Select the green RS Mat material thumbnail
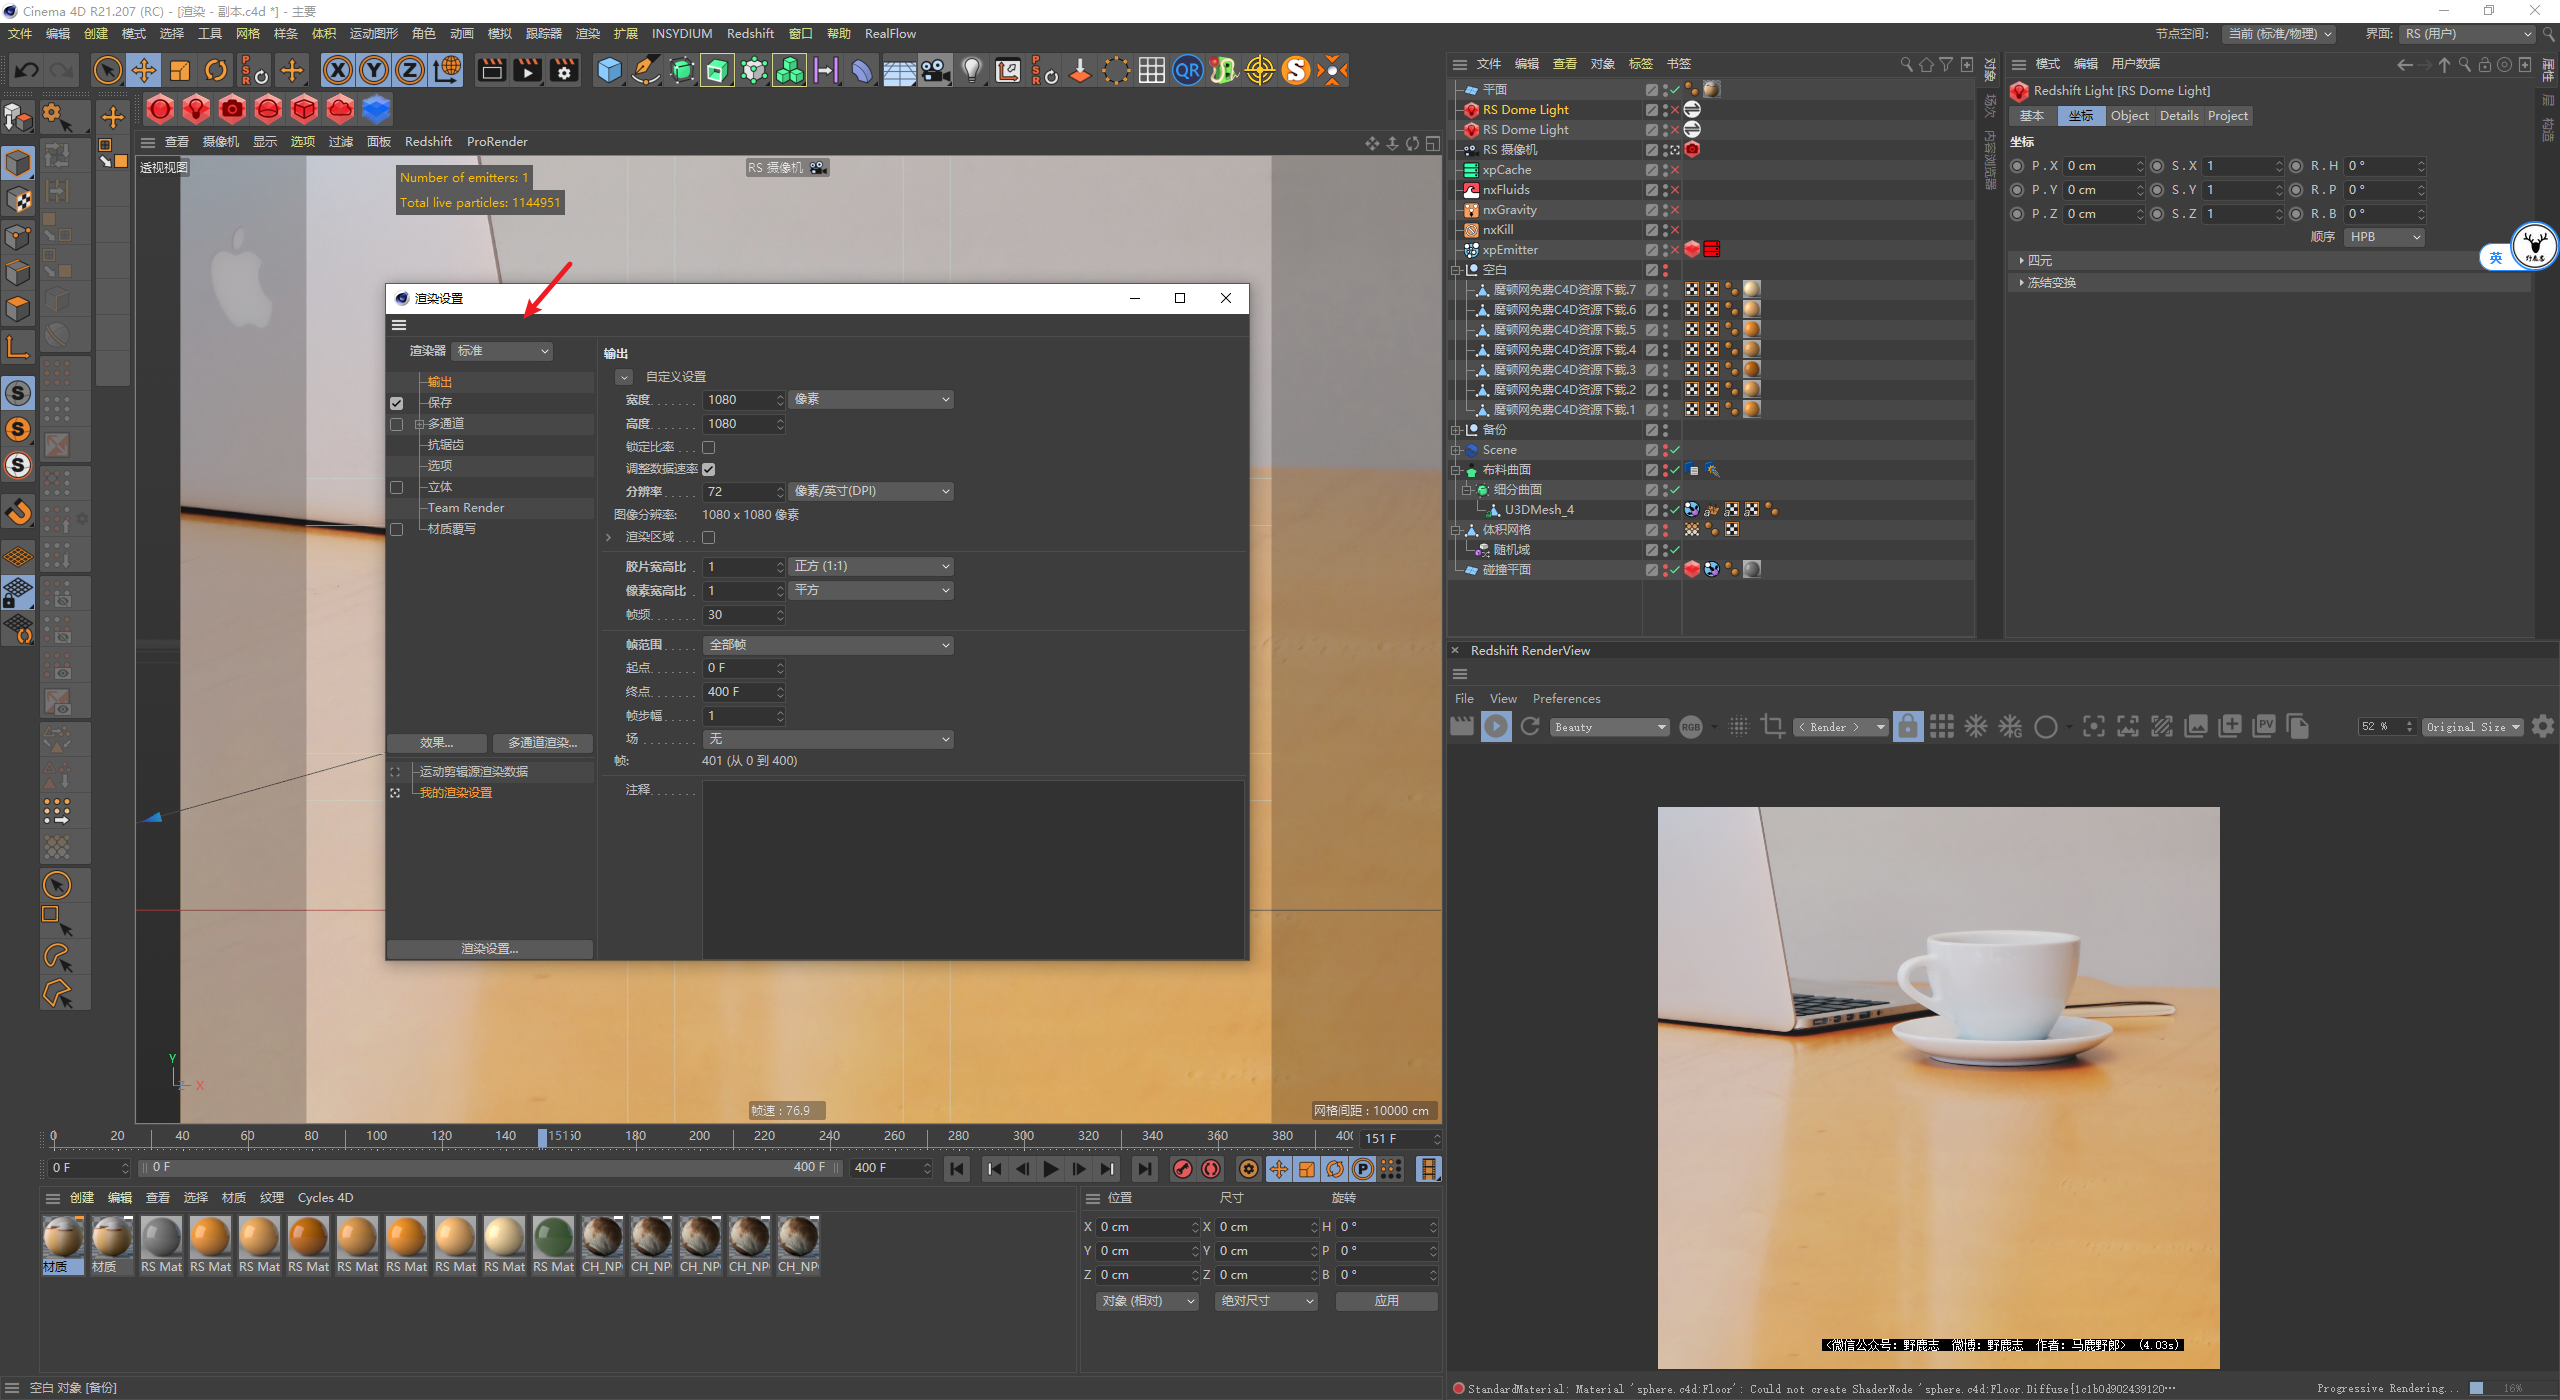This screenshot has height=1400, width=2560. tap(553, 1238)
